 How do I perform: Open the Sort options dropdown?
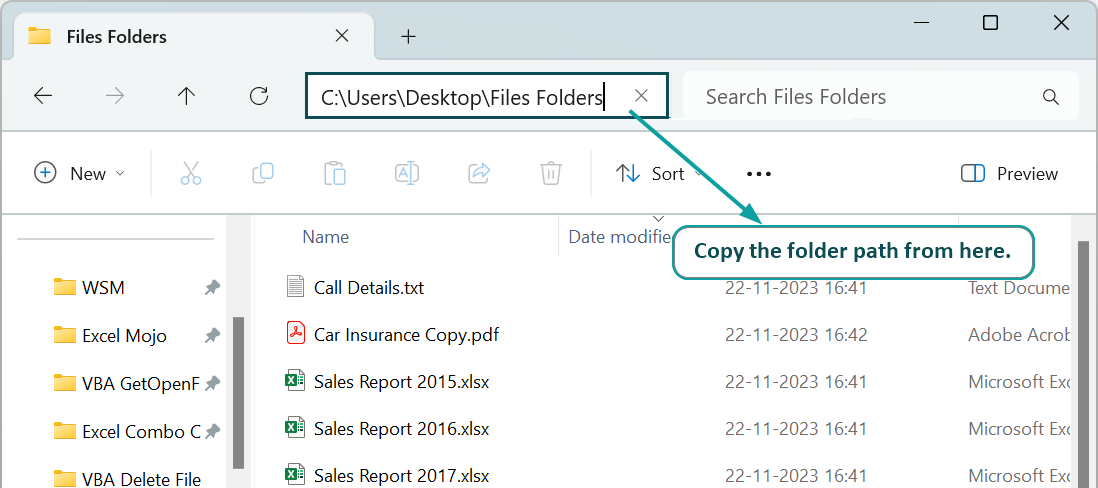[x=660, y=173]
